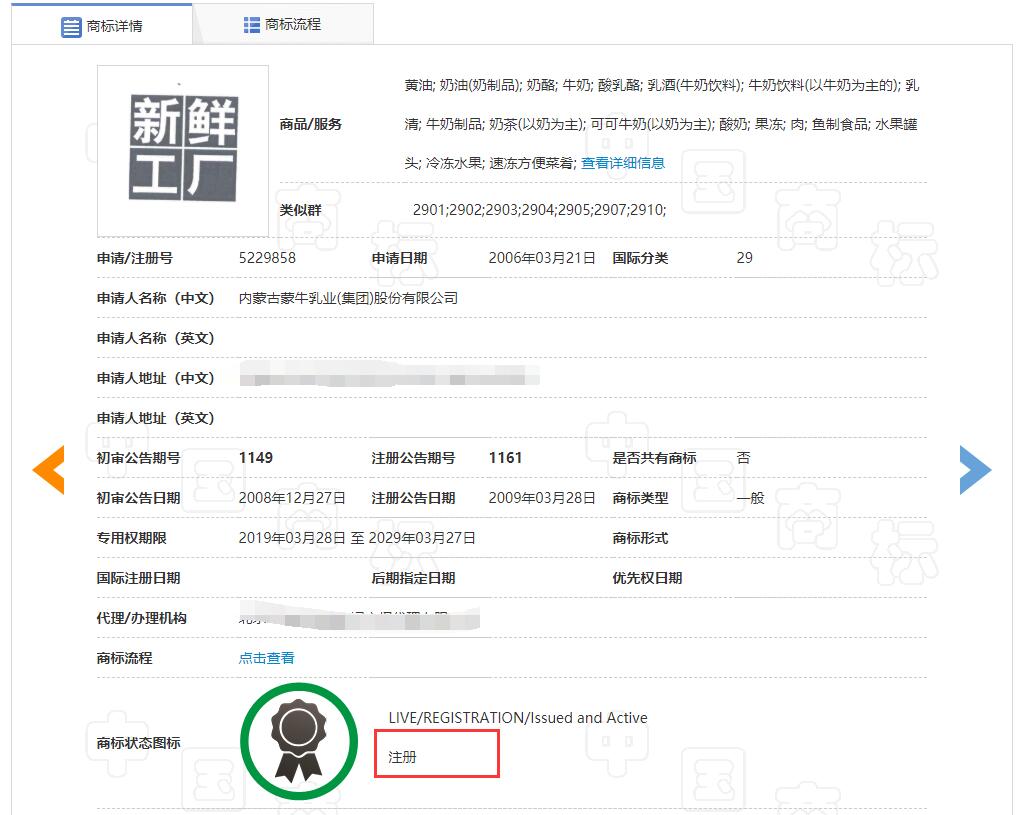Select application date 2006年03月21日
This screenshot has height=815, width=1020.
tap(542, 258)
